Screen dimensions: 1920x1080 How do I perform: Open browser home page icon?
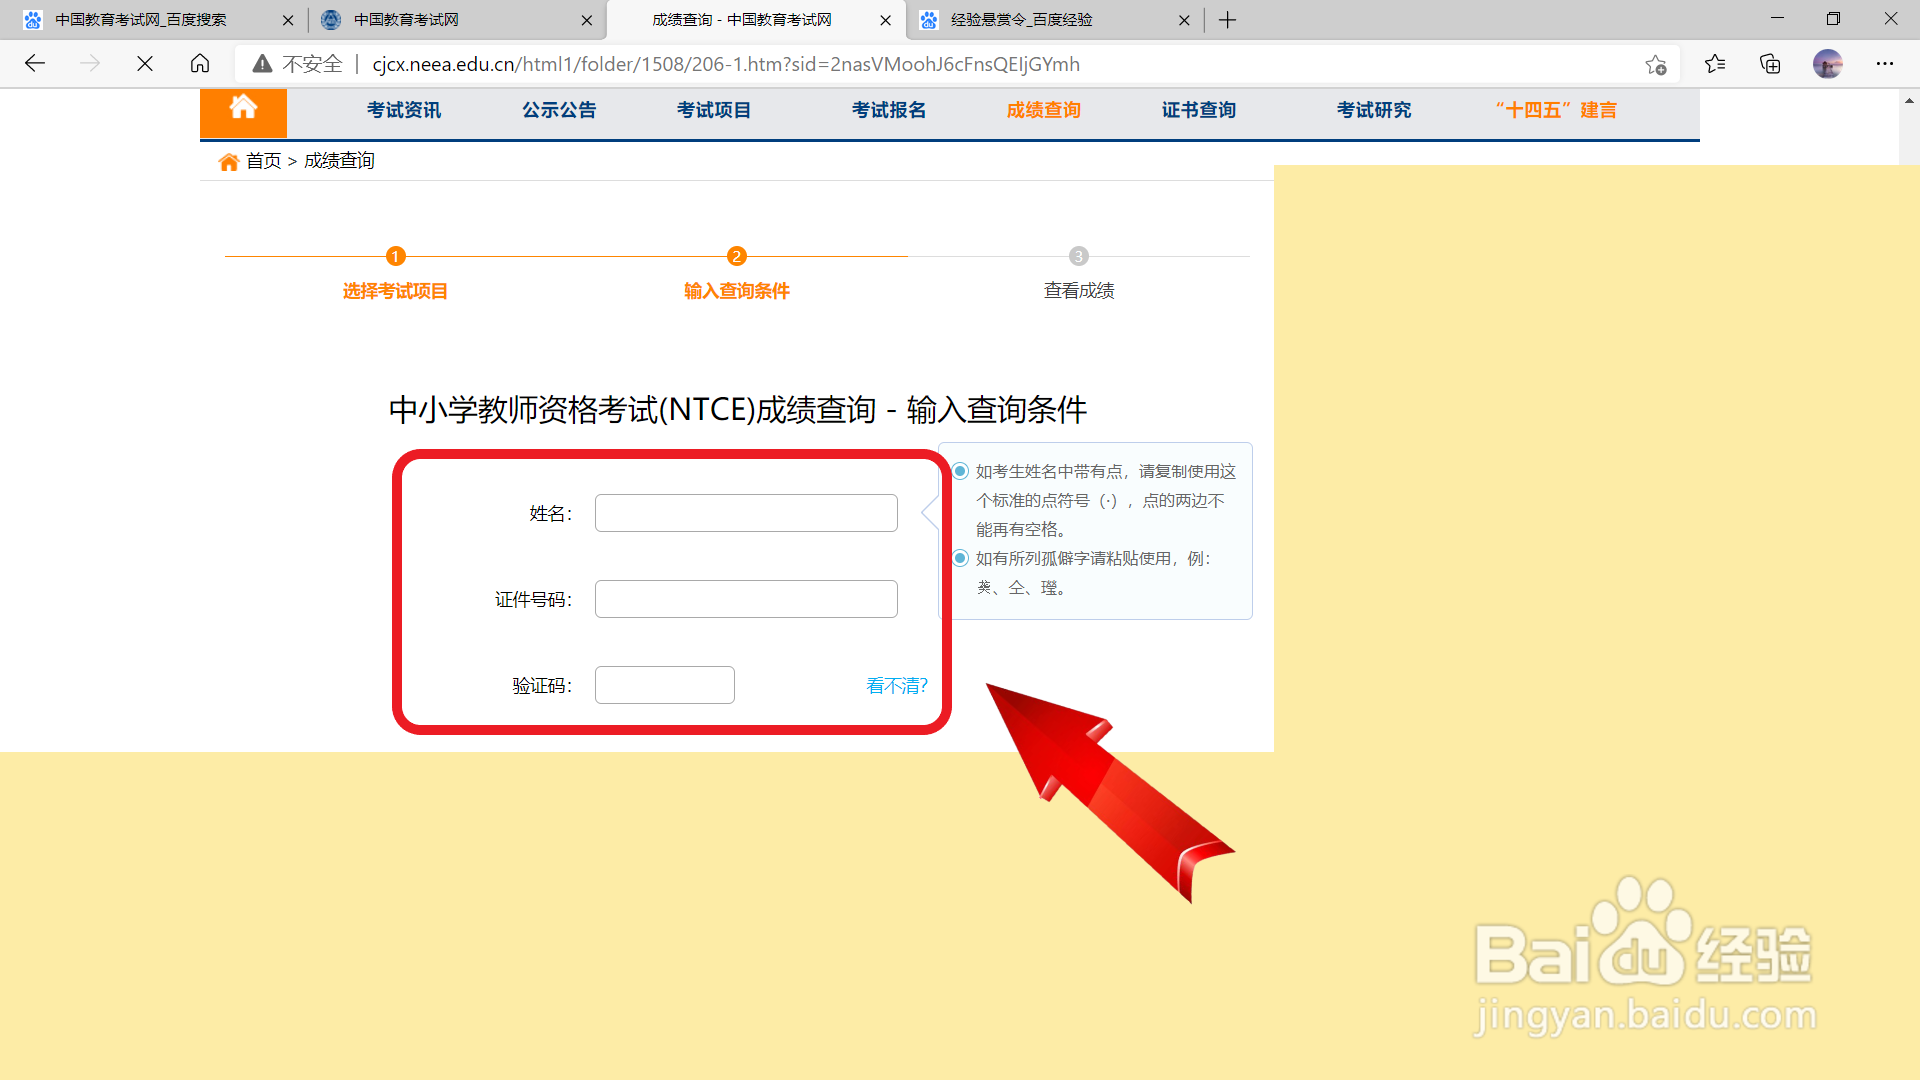click(x=200, y=64)
